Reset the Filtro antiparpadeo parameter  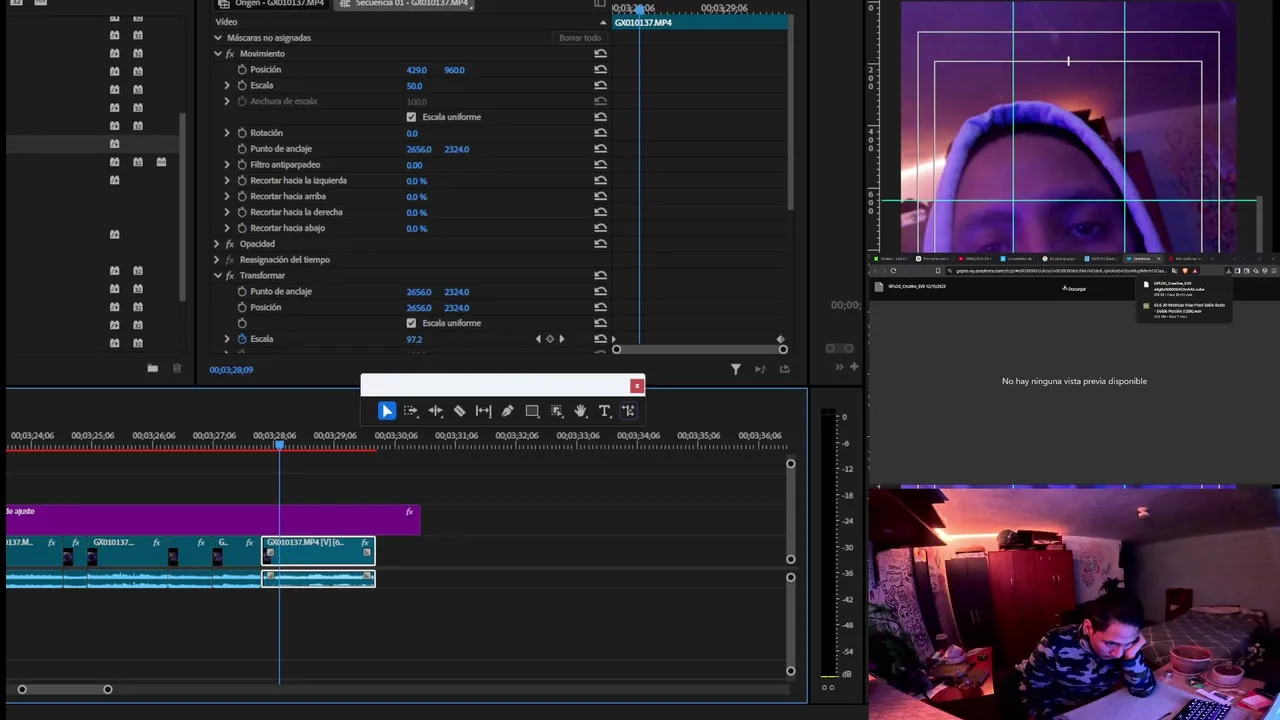(600, 165)
